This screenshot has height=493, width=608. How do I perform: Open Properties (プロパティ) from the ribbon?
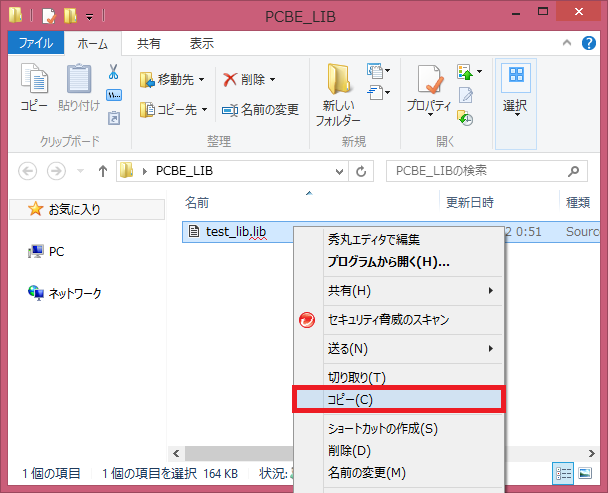point(428,90)
